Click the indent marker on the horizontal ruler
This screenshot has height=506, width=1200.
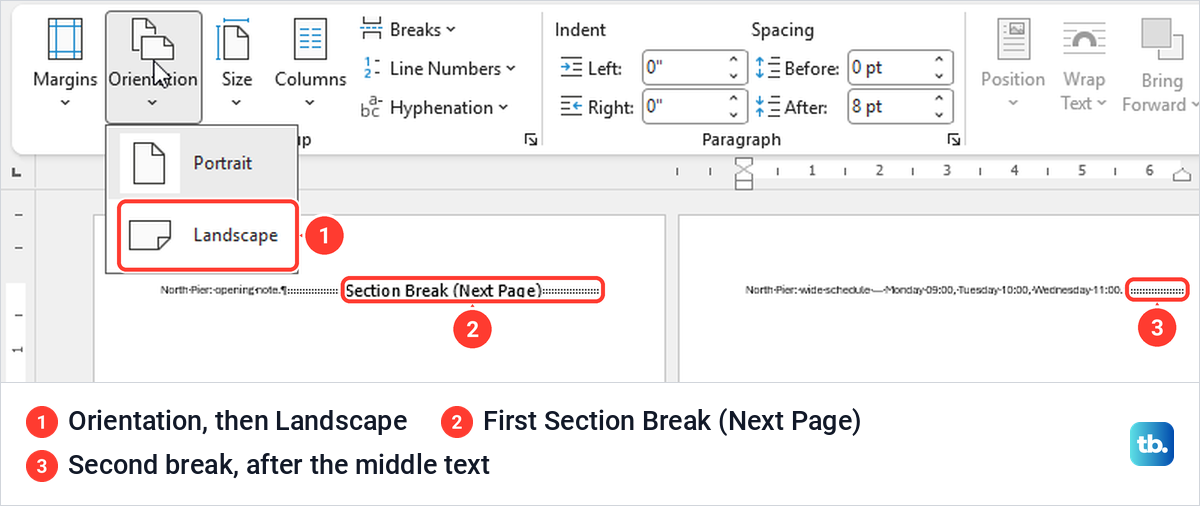744,173
